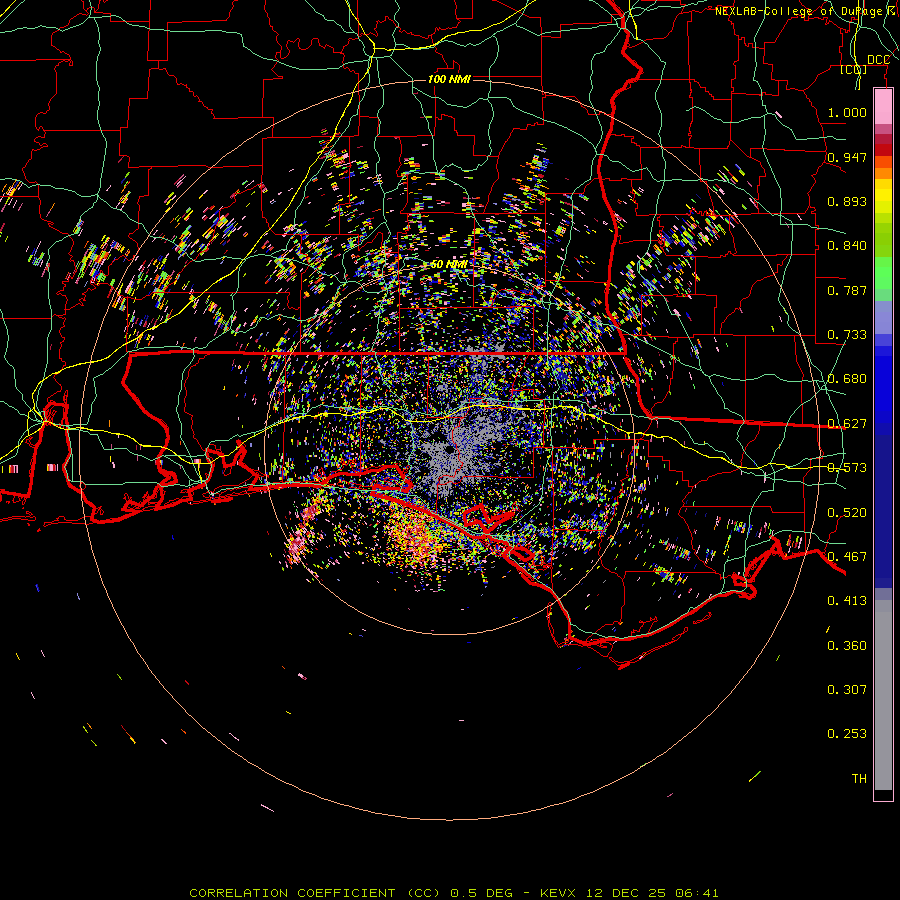Select the 0.413 scale value
The image size is (900, 900).
[x=847, y=601]
